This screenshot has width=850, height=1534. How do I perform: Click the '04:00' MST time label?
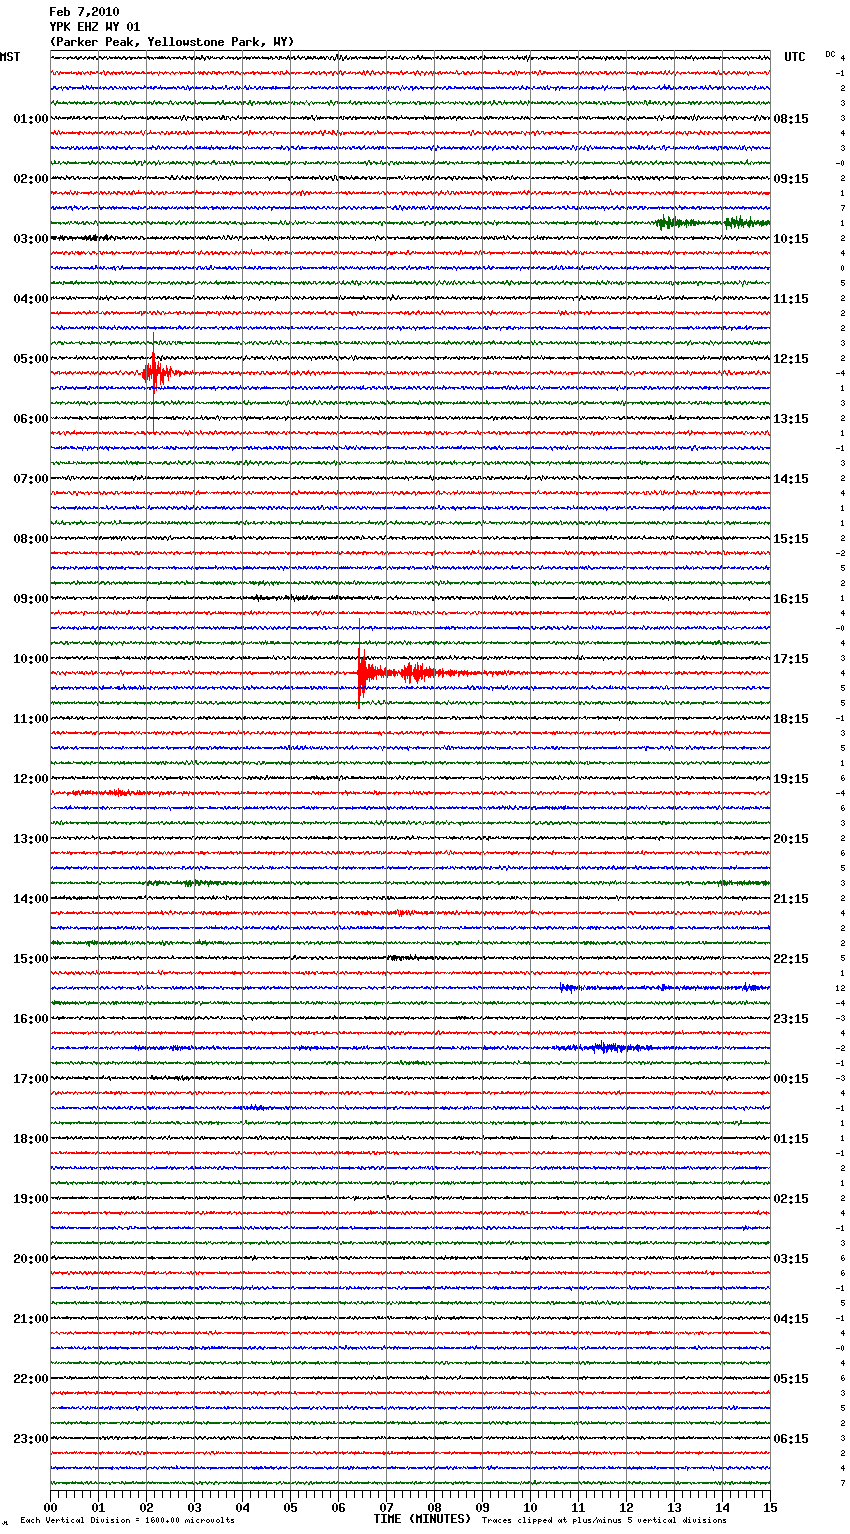[31, 299]
